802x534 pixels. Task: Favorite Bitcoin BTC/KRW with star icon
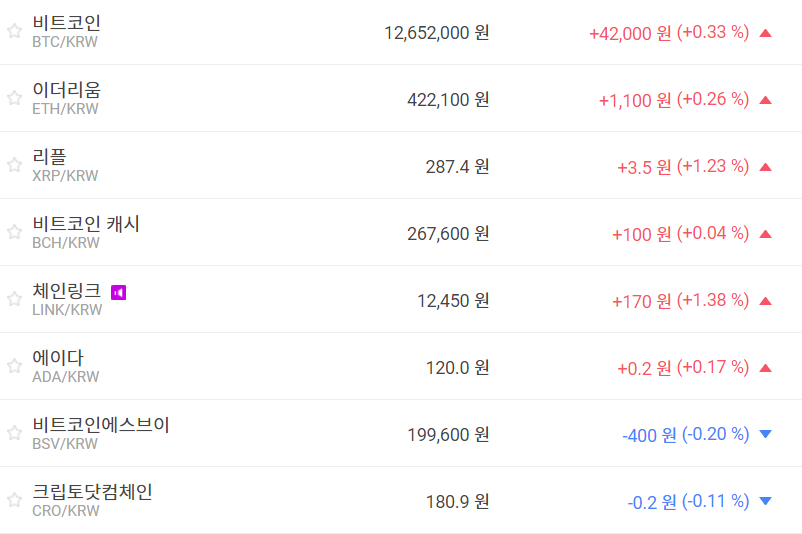point(14,31)
